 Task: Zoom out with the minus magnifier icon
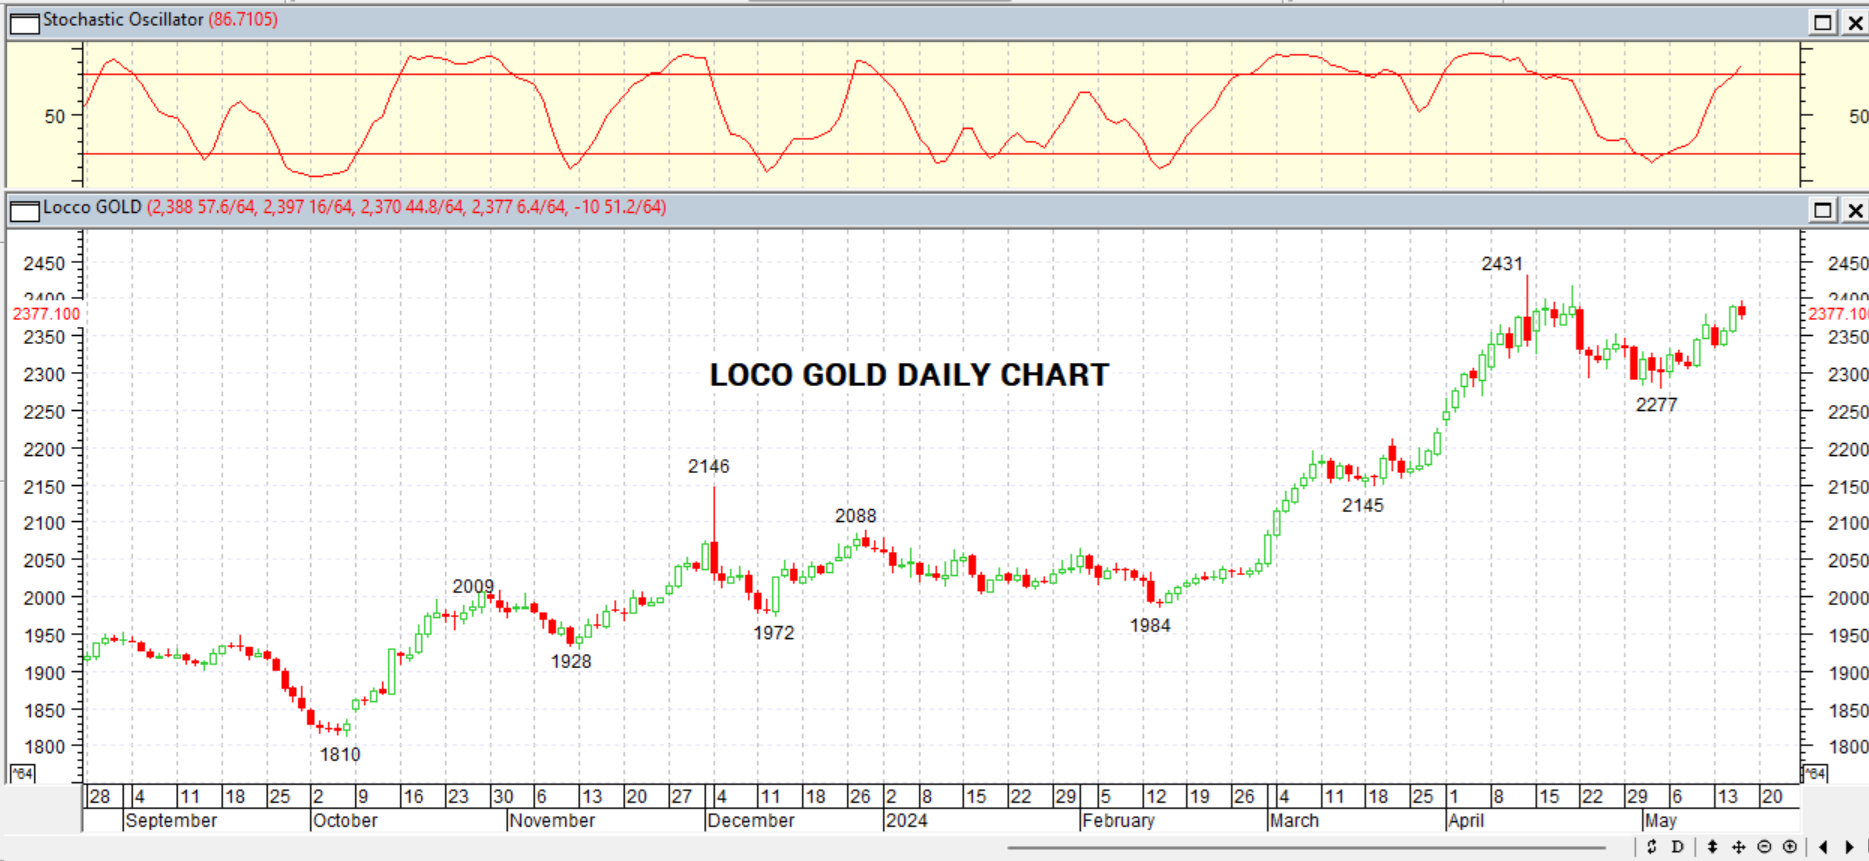[1765, 847]
